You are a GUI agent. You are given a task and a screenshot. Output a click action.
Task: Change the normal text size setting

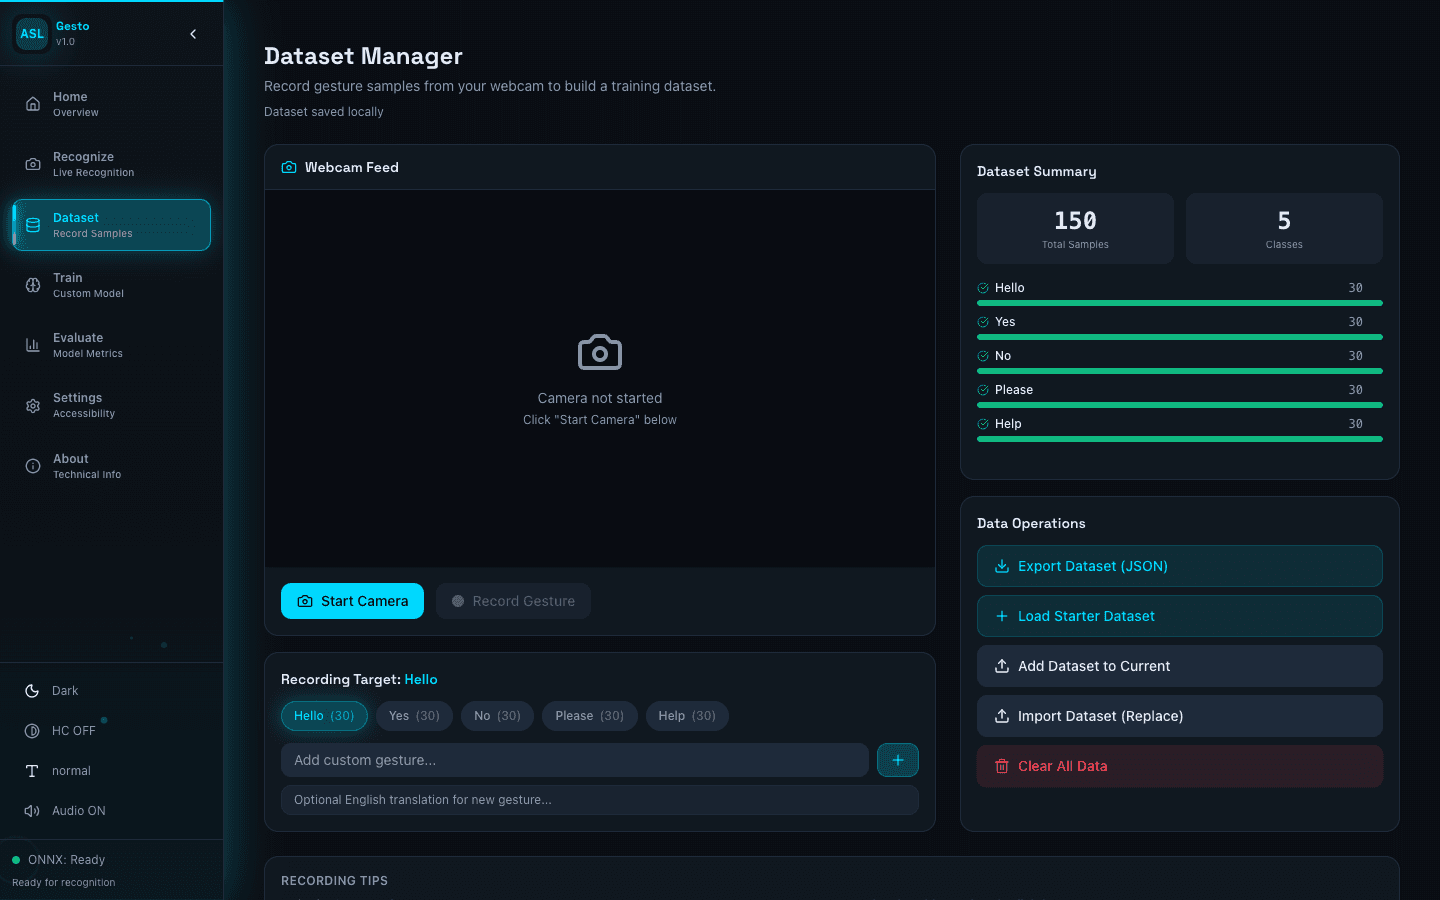pyautogui.click(x=111, y=771)
